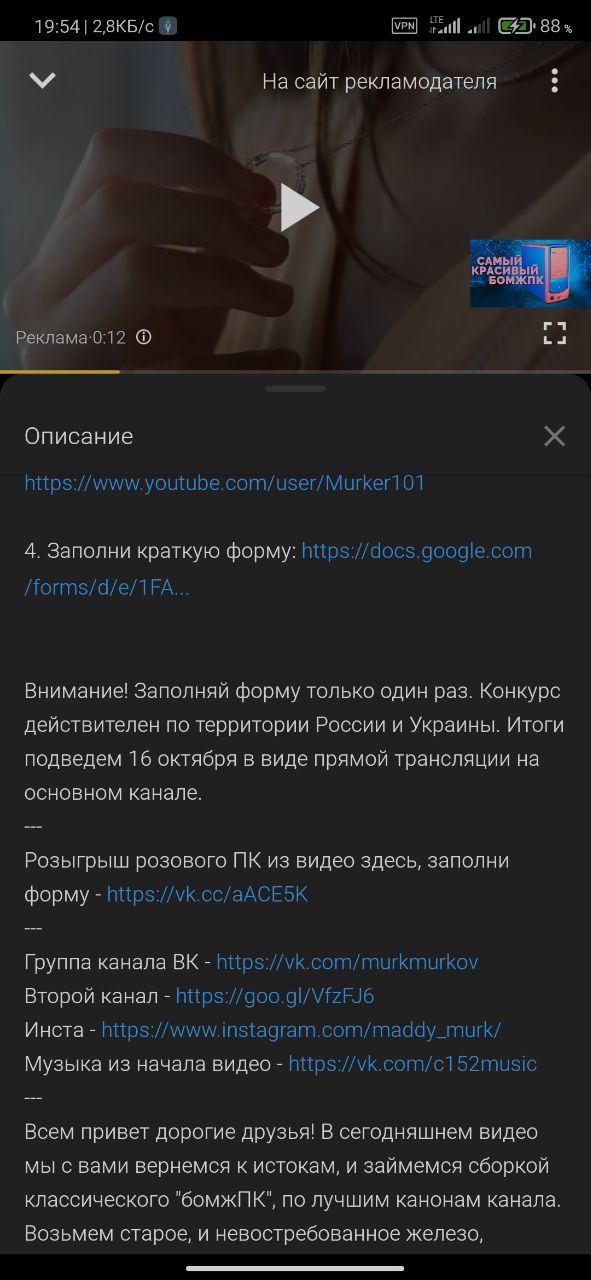Visit the vk.com/murkmurkov group link
This screenshot has height=1280, width=591.
(x=347, y=963)
